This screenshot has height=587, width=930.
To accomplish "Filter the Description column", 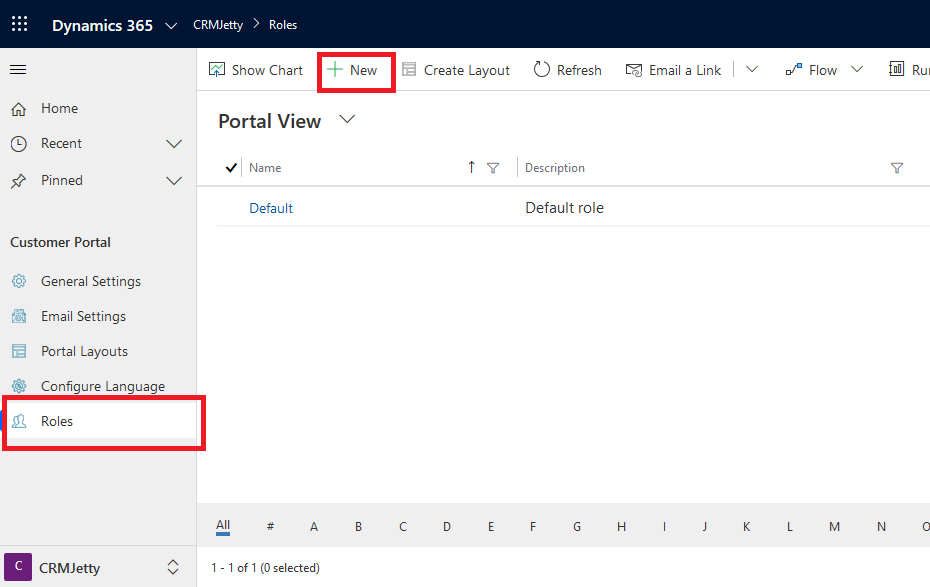I will tap(897, 168).
